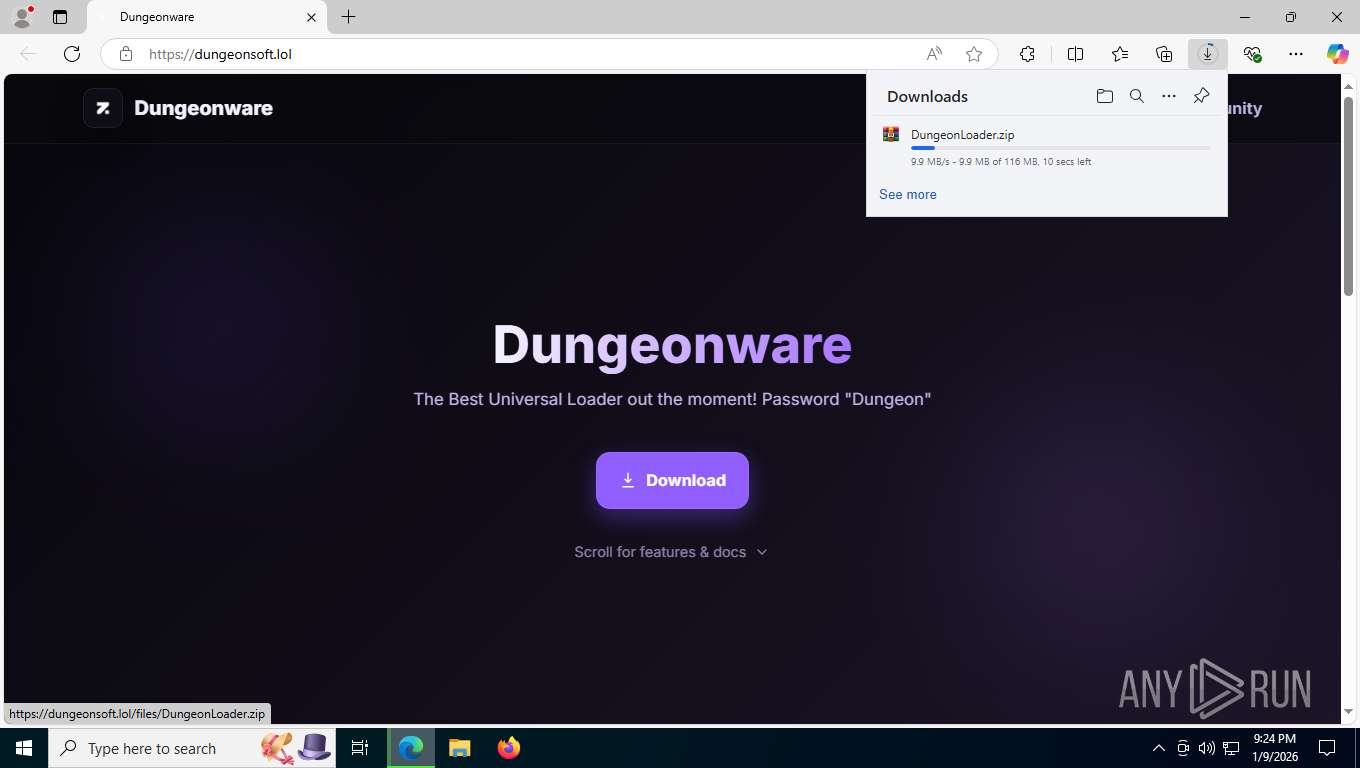Open the browser profile icon

tap(21, 17)
